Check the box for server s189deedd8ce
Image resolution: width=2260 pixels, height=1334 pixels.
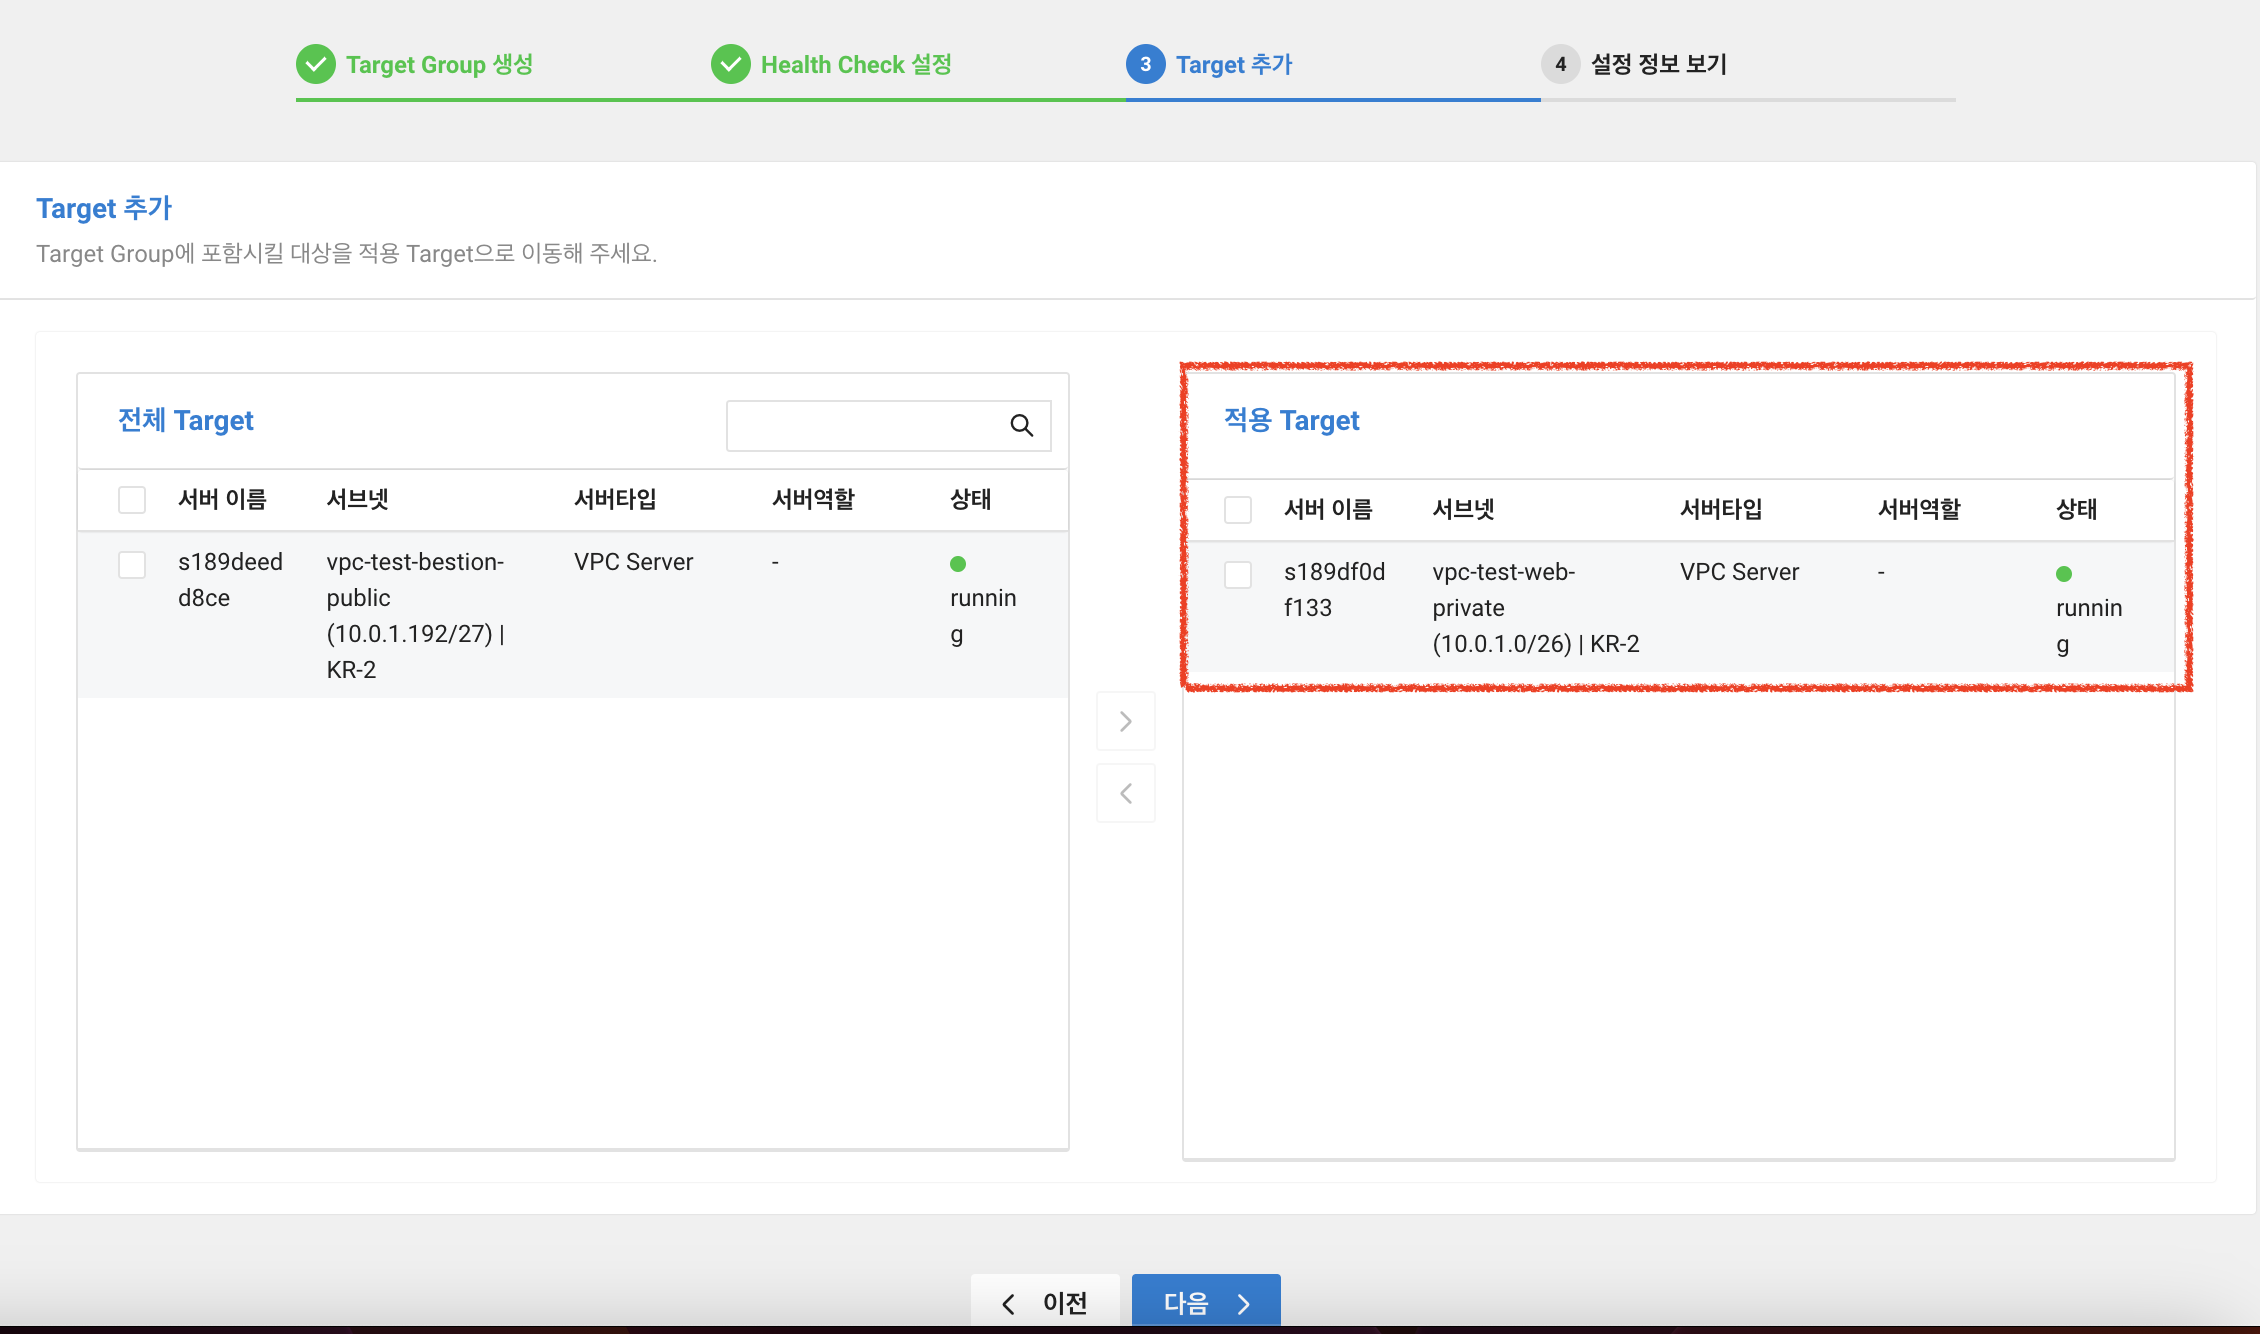click(x=132, y=565)
